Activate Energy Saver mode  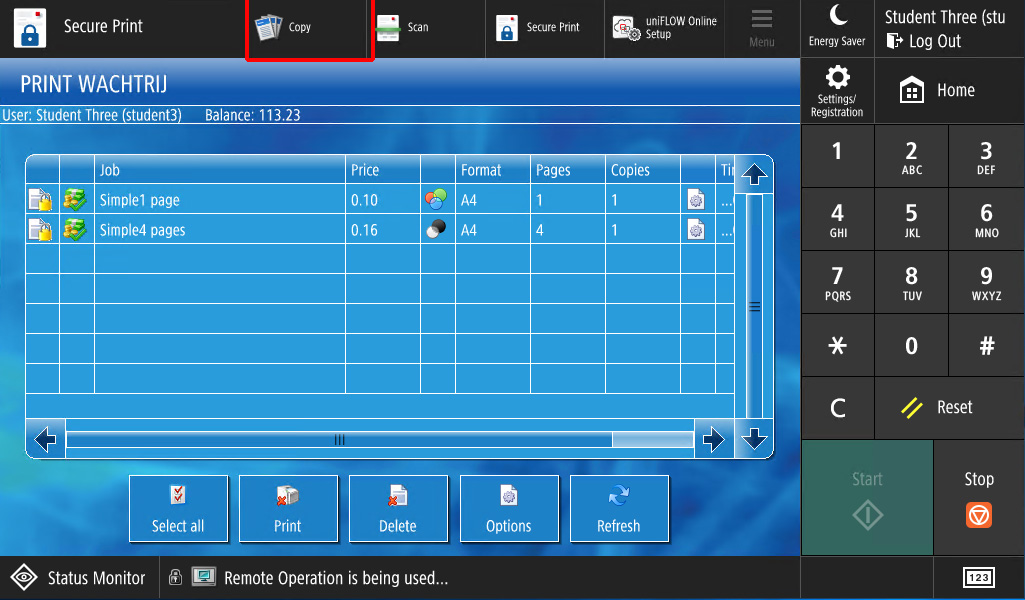coord(837,26)
